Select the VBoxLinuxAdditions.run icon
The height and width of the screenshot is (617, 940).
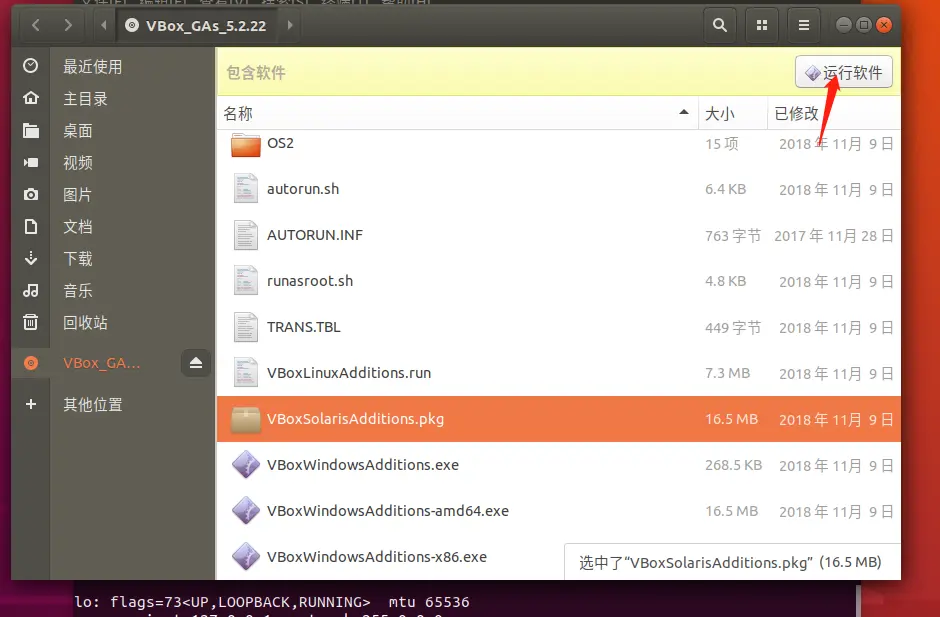pos(246,373)
